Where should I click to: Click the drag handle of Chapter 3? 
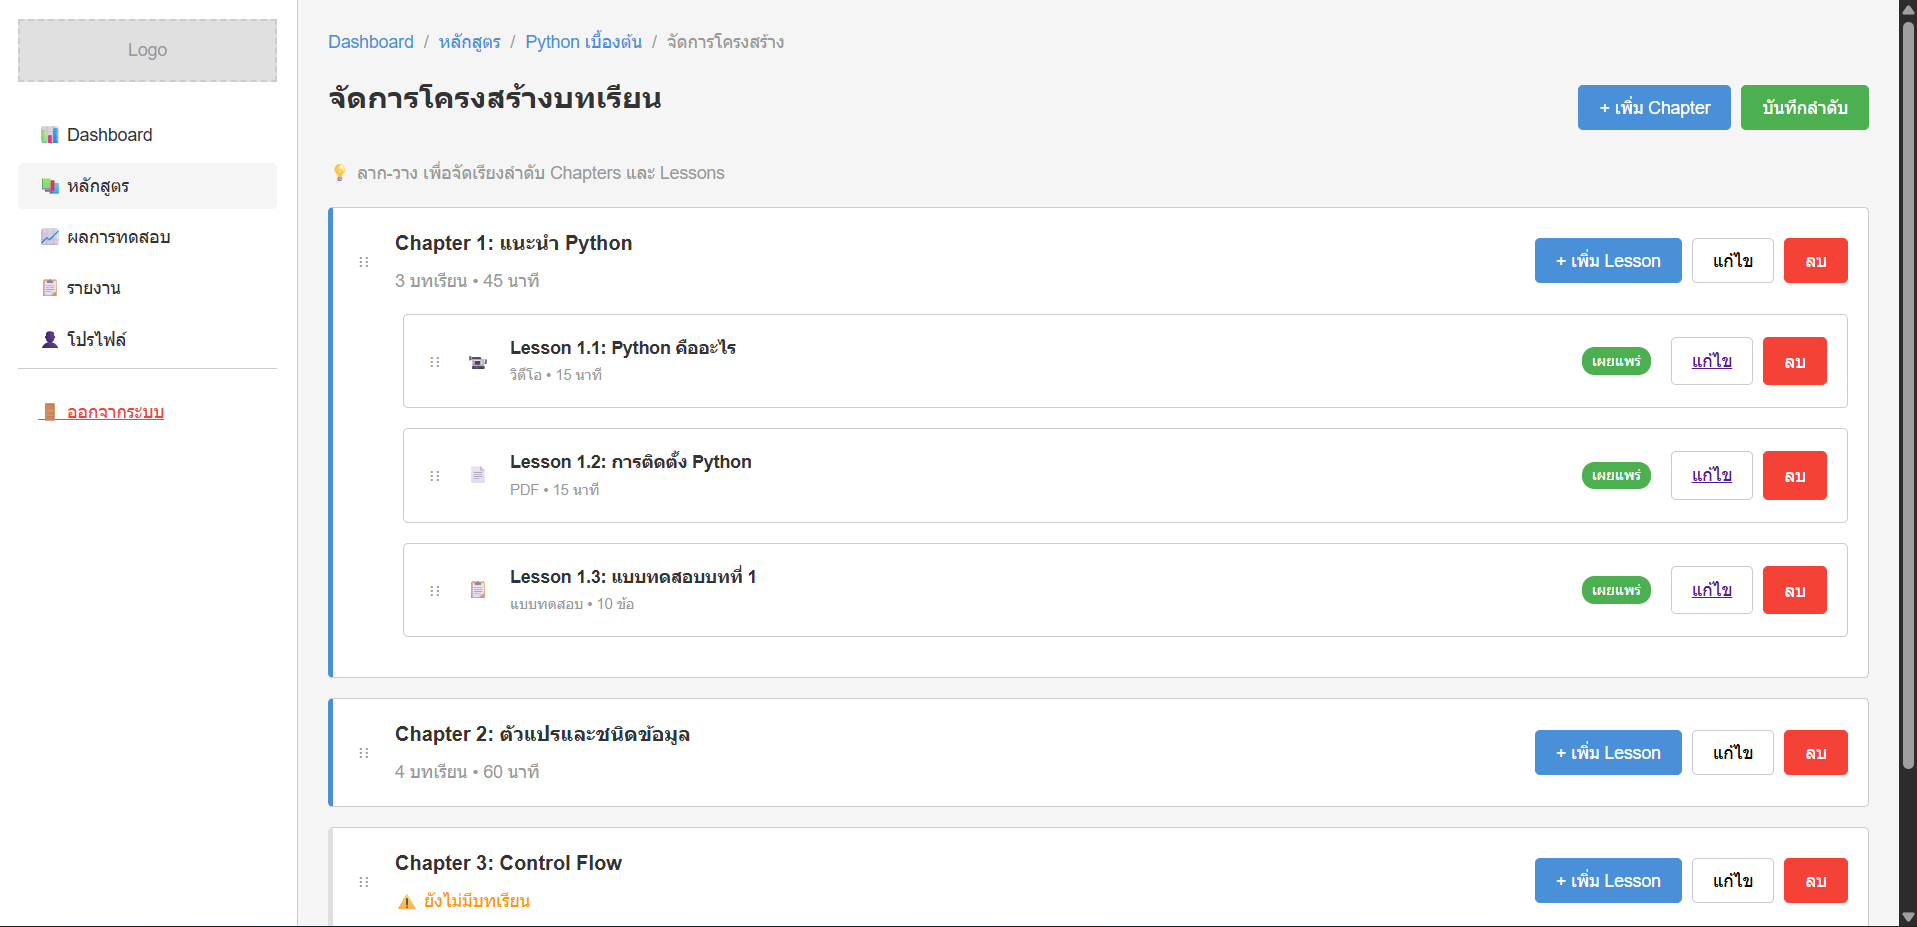click(364, 881)
